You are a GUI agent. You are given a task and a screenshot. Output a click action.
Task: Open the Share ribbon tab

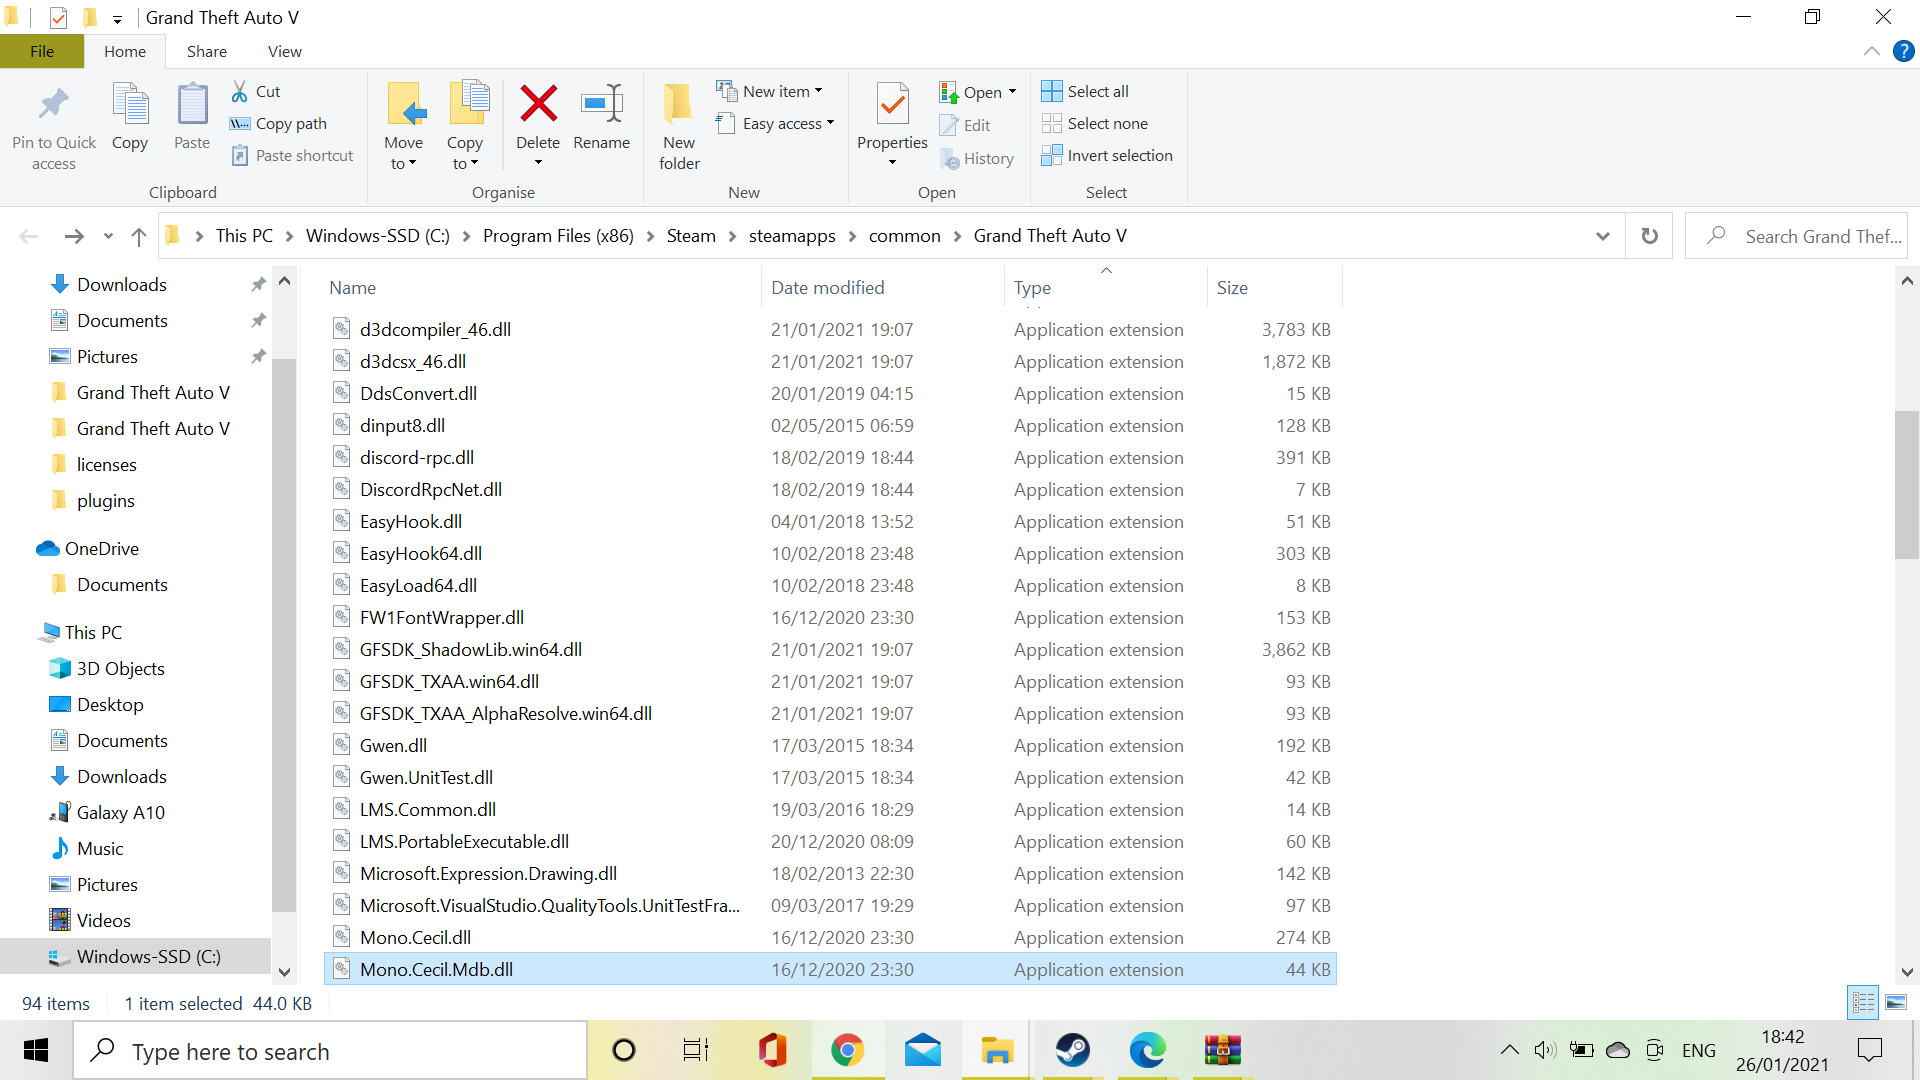[206, 51]
